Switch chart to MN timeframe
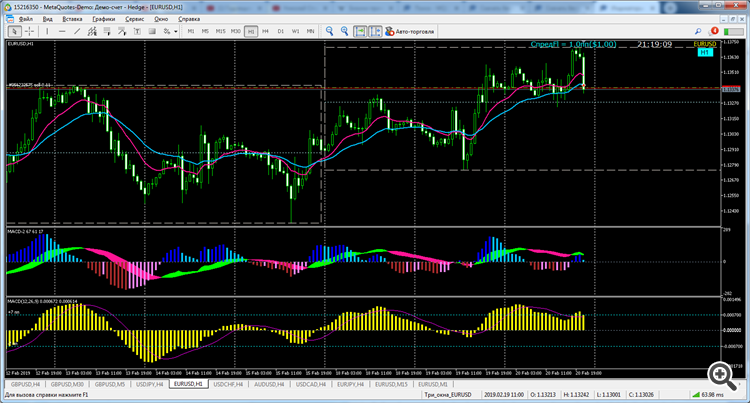 pos(310,32)
